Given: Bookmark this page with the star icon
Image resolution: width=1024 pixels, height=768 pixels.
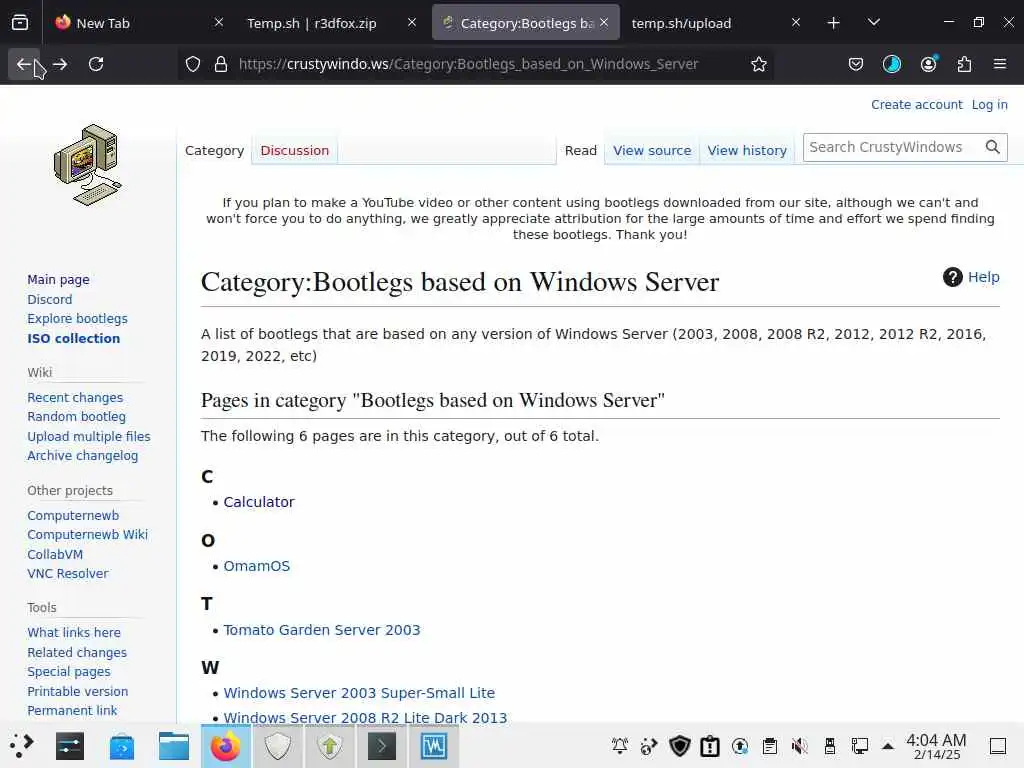Looking at the screenshot, I should (758, 64).
